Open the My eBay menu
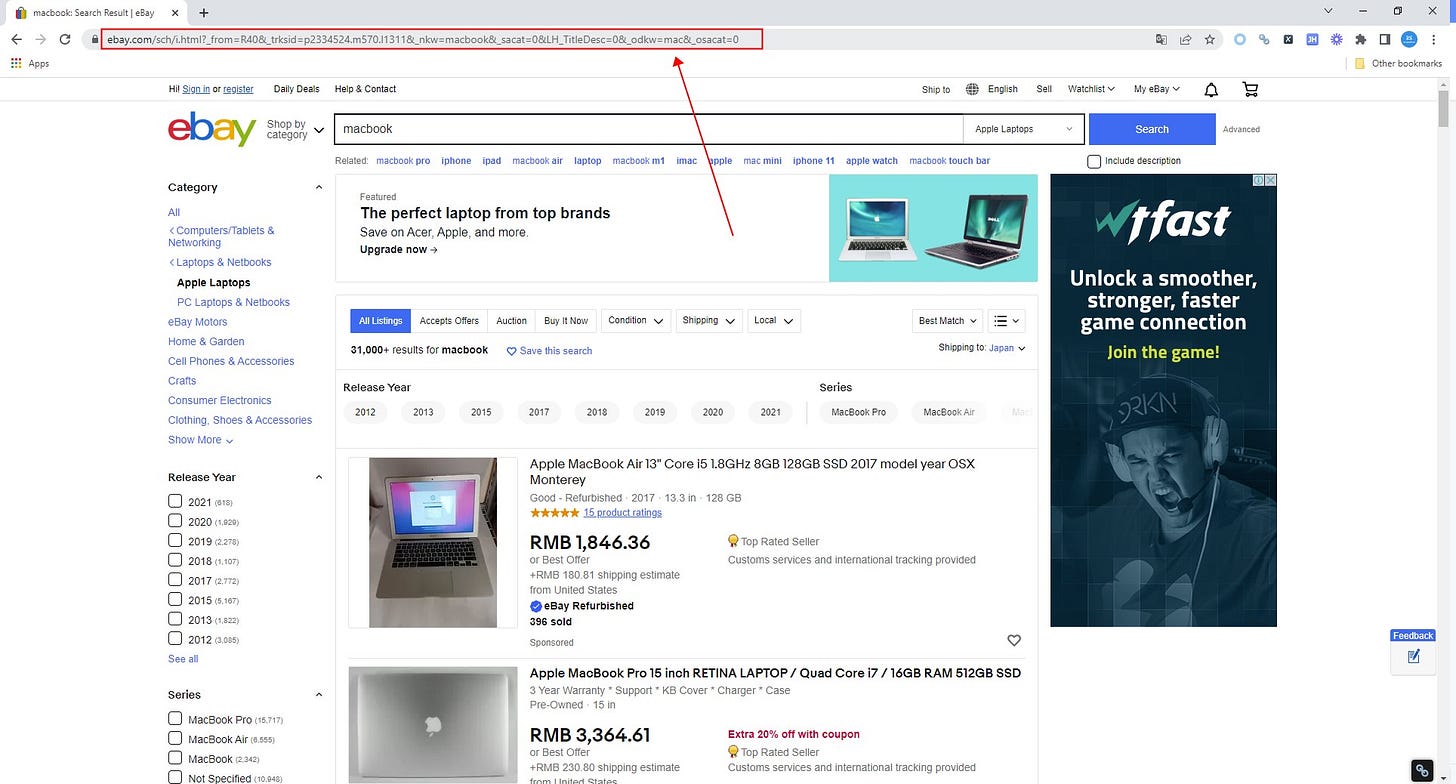Image resolution: width=1456 pixels, height=784 pixels. [1157, 89]
